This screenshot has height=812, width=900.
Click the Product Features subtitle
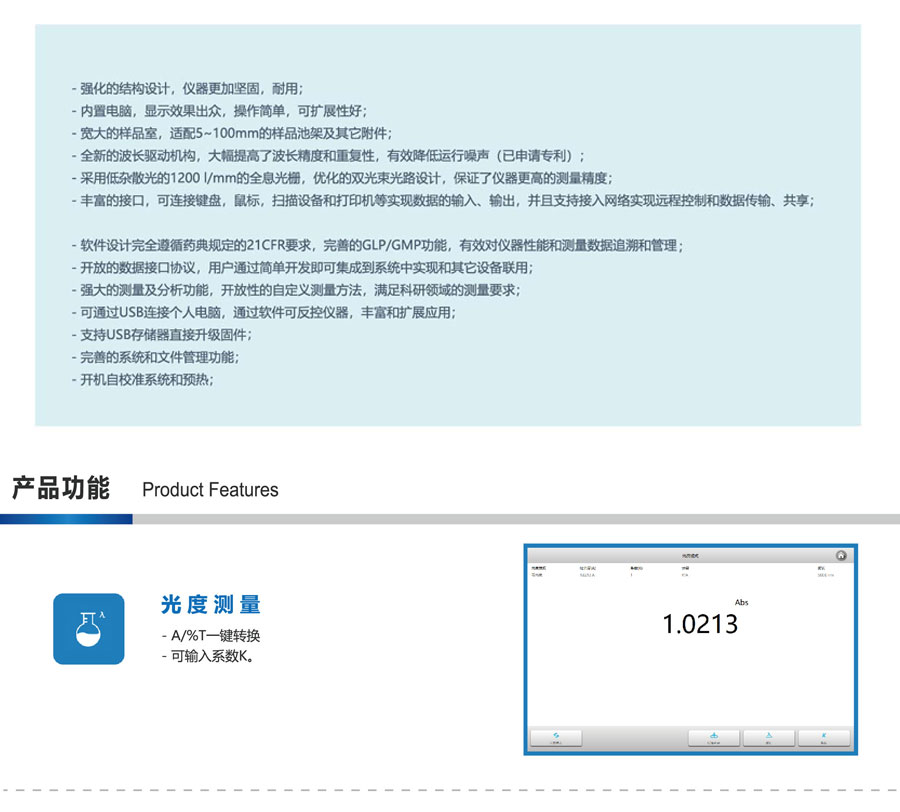[210, 490]
